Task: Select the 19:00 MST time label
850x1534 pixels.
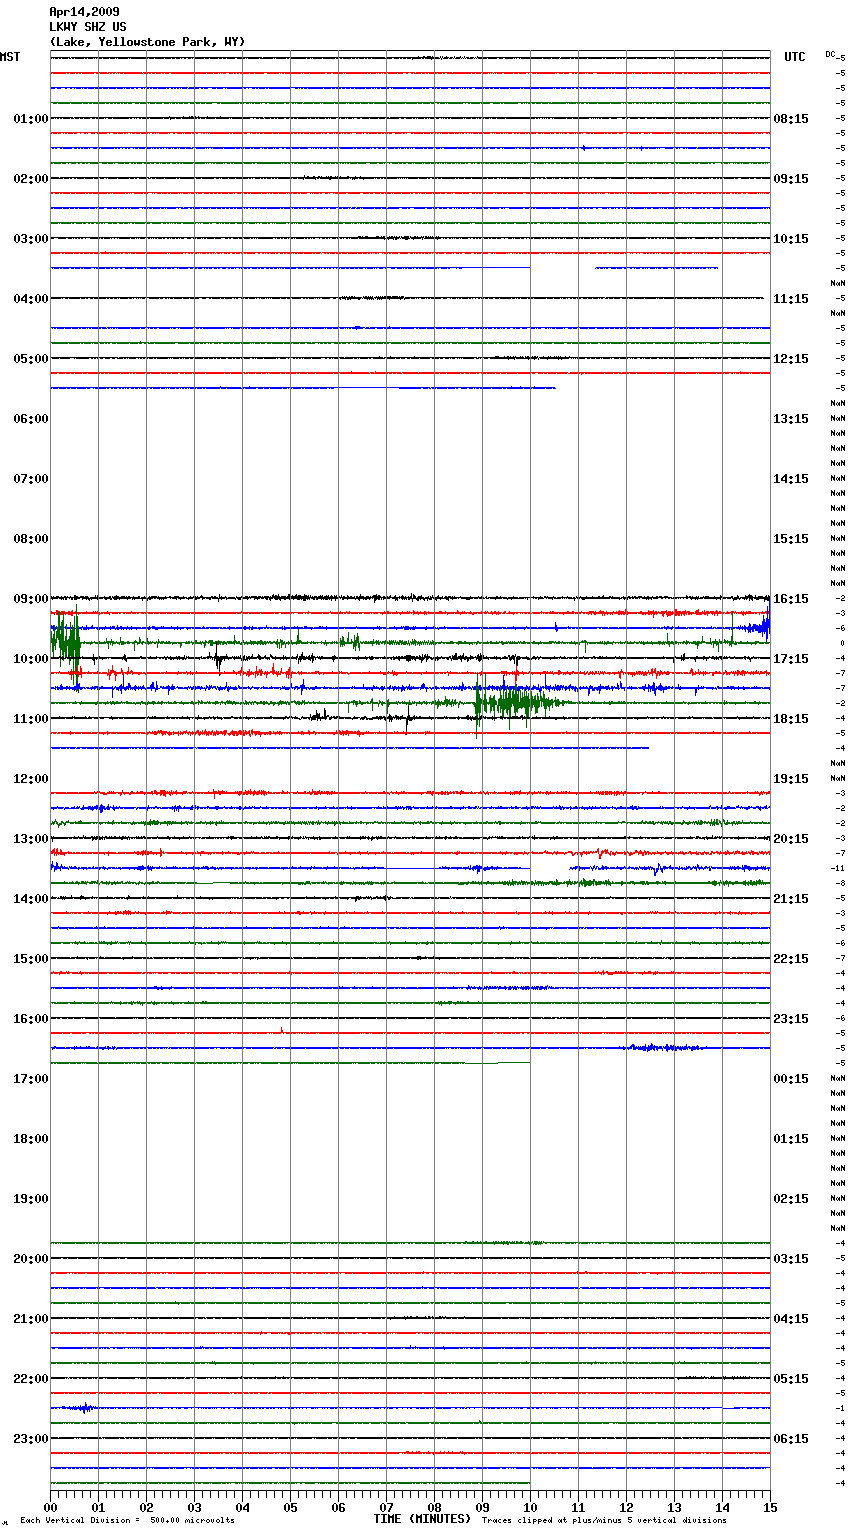Action: [31, 1199]
